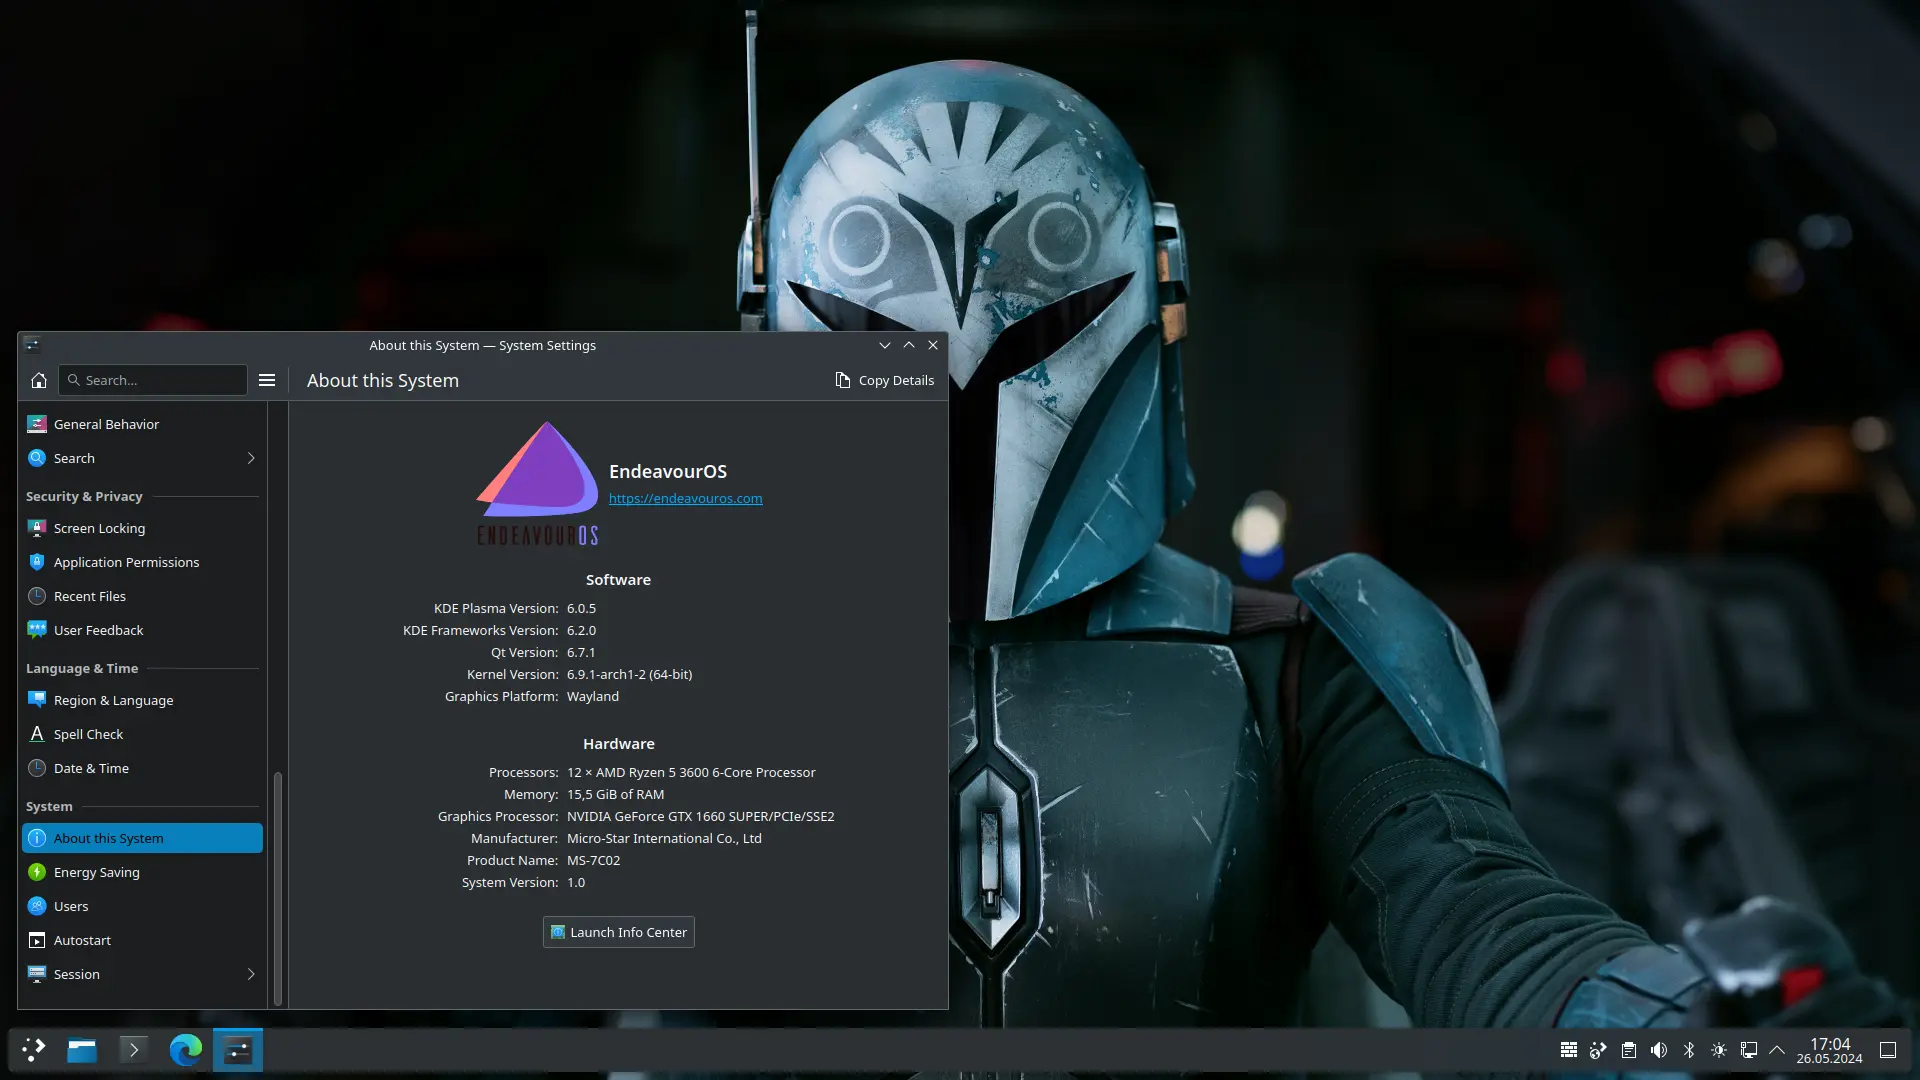The height and width of the screenshot is (1080, 1920).
Task: Open the audio volume tray icon
Action: [1659, 1050]
